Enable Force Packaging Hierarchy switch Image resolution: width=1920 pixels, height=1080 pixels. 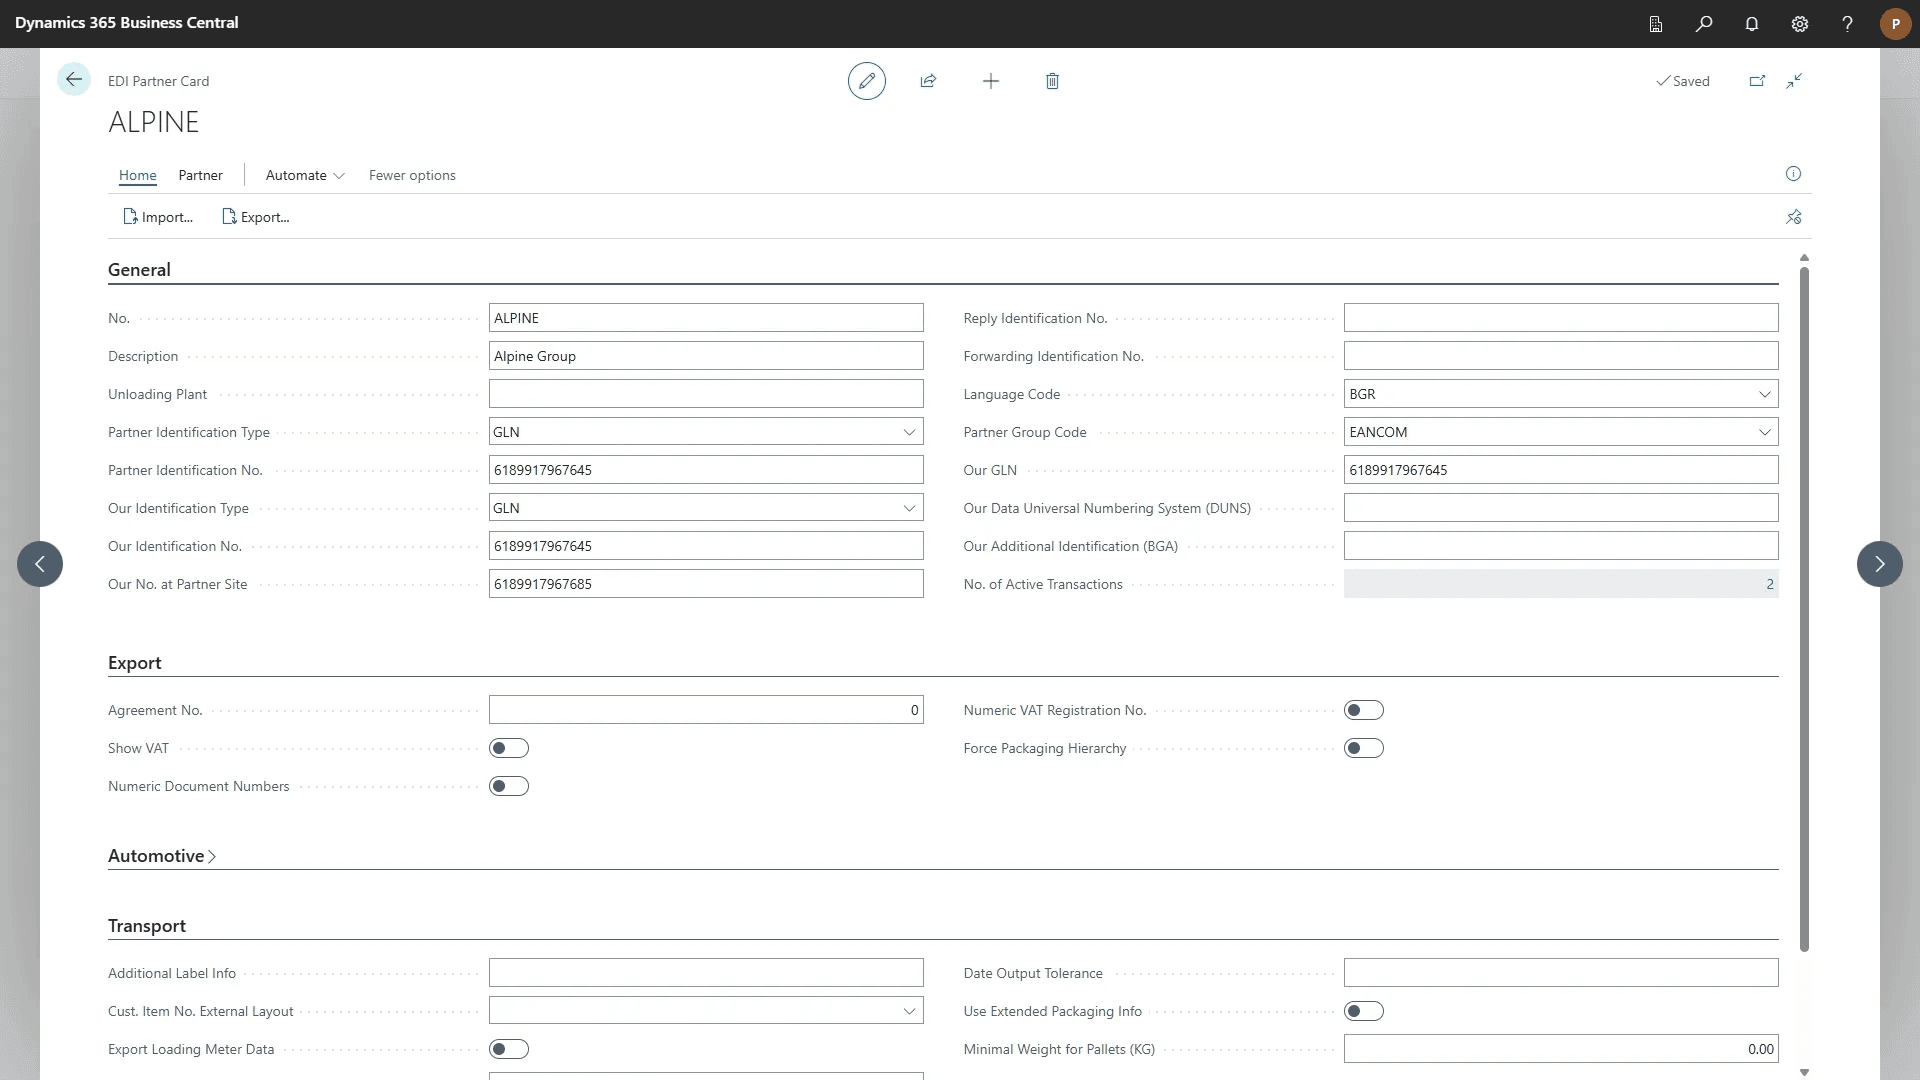click(x=1364, y=748)
